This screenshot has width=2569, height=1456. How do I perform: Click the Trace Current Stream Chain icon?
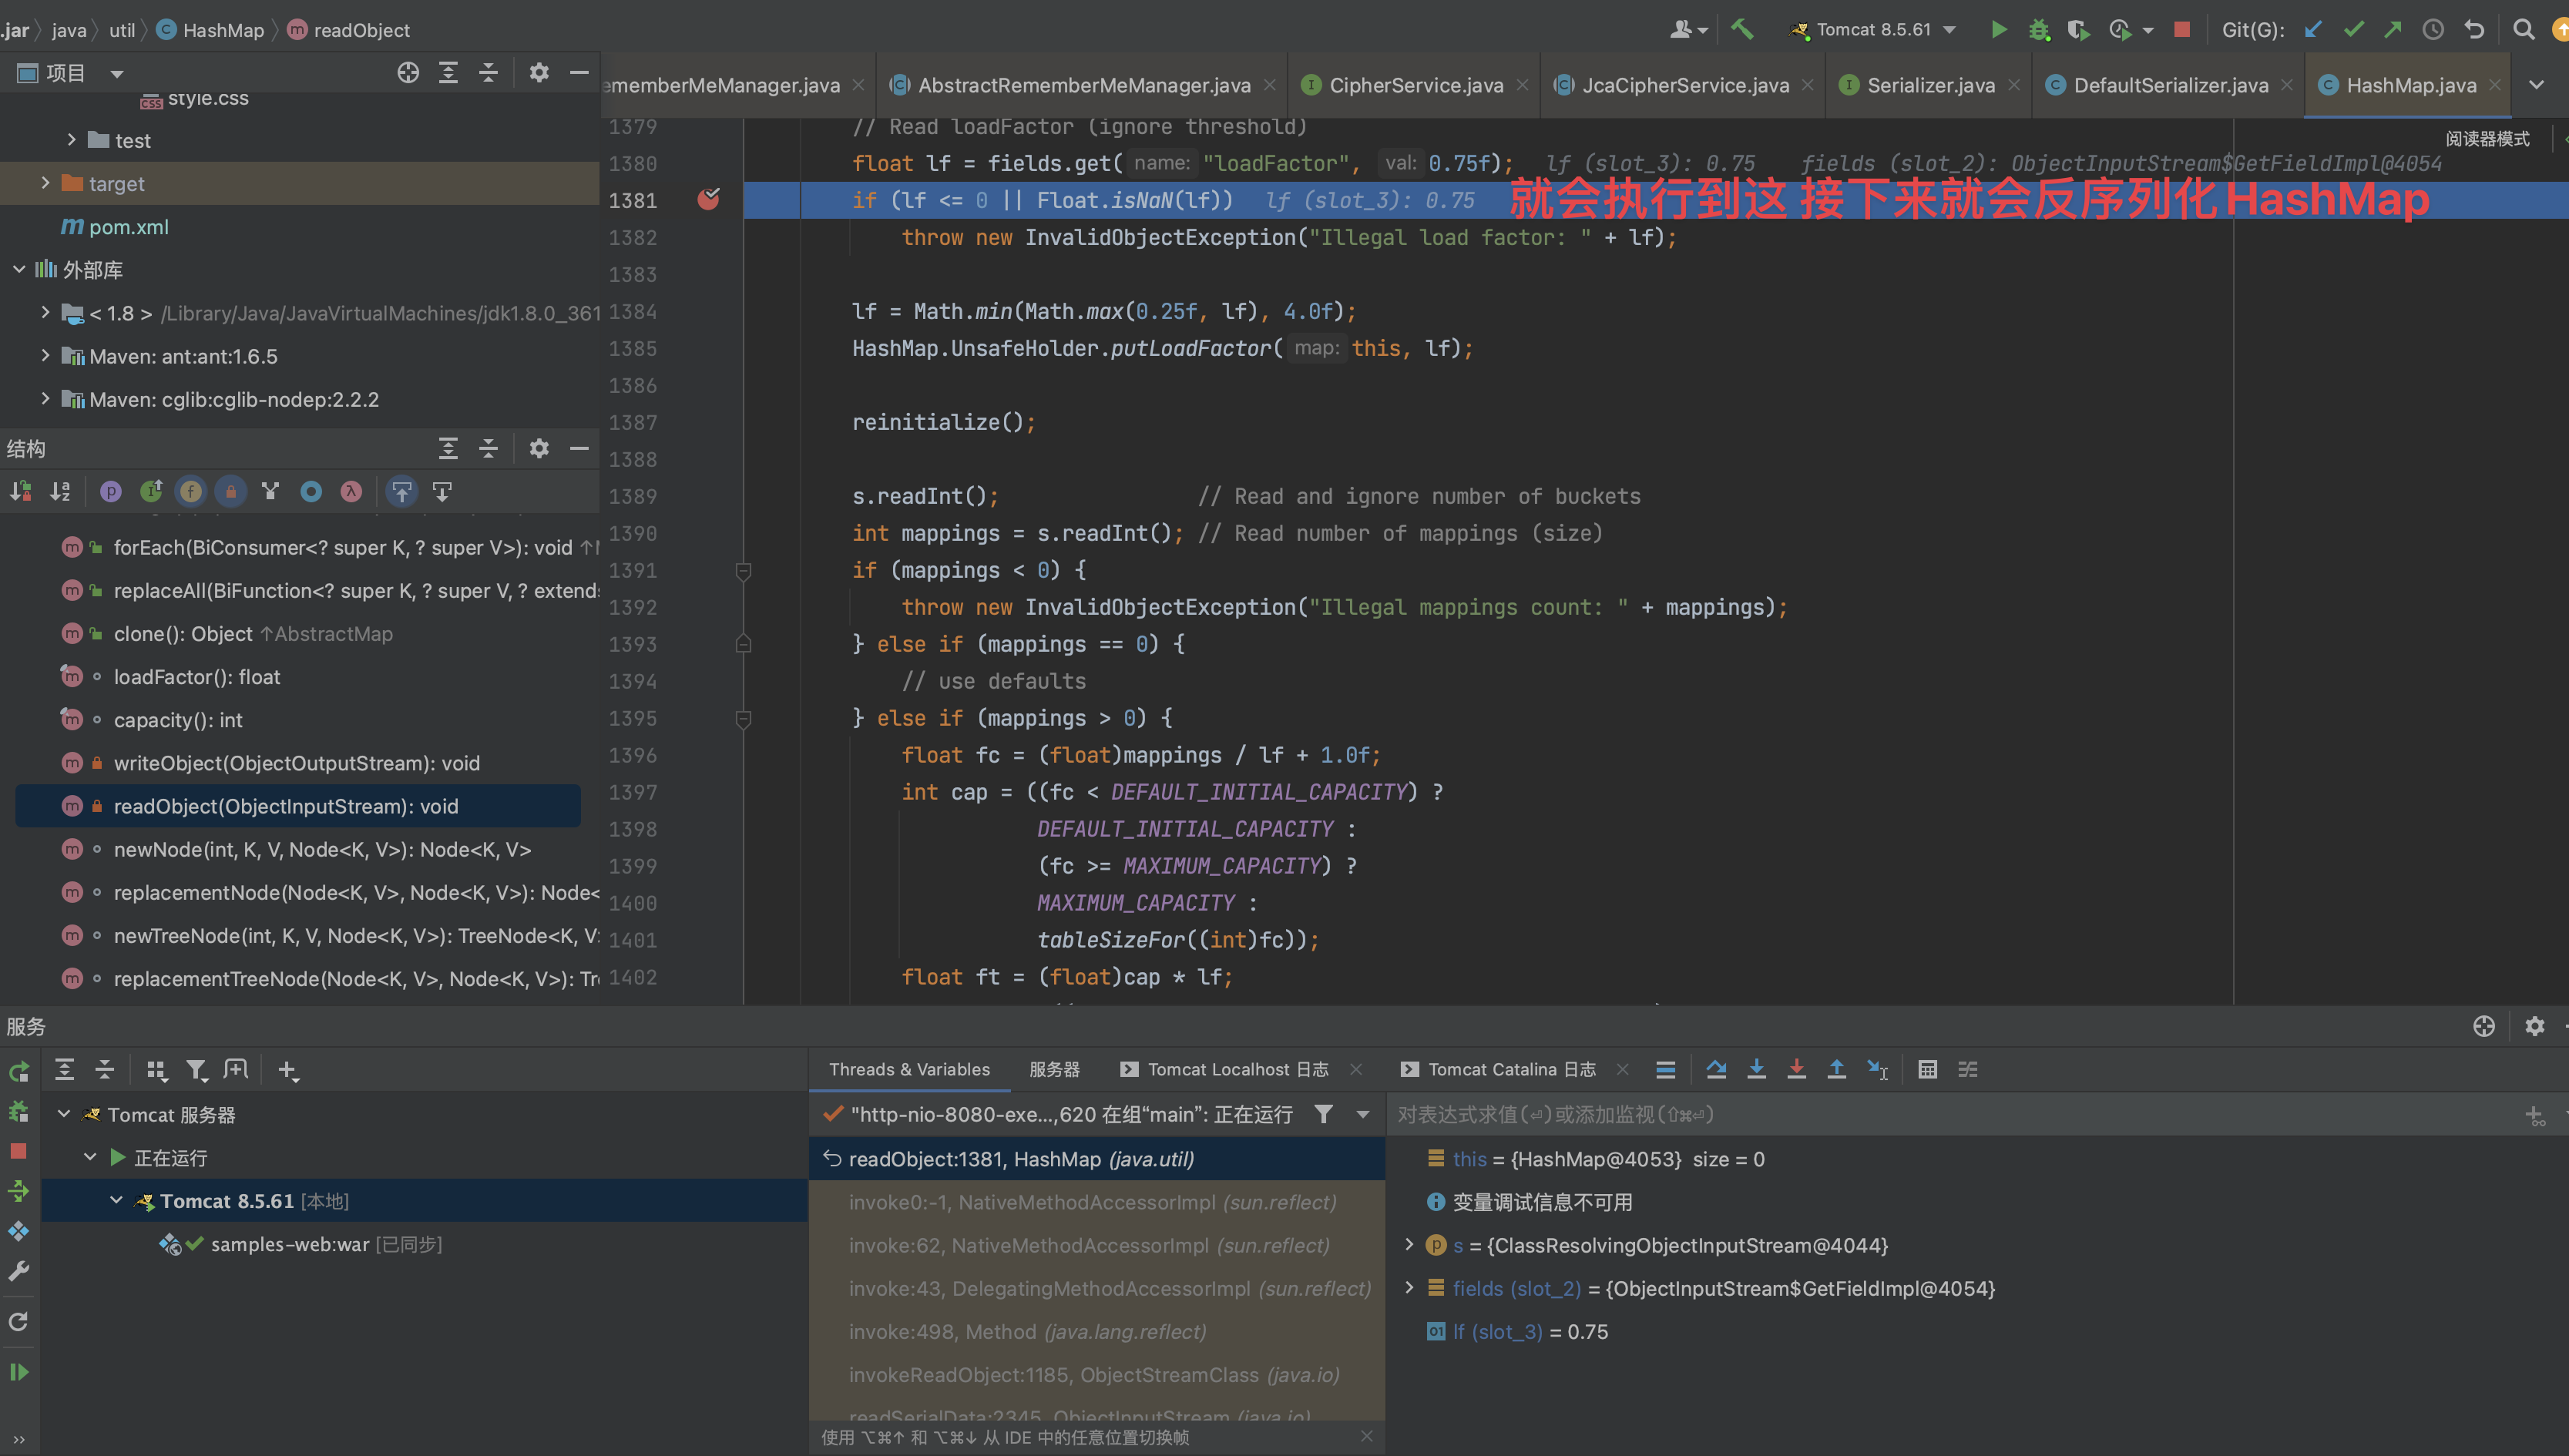point(1967,1069)
